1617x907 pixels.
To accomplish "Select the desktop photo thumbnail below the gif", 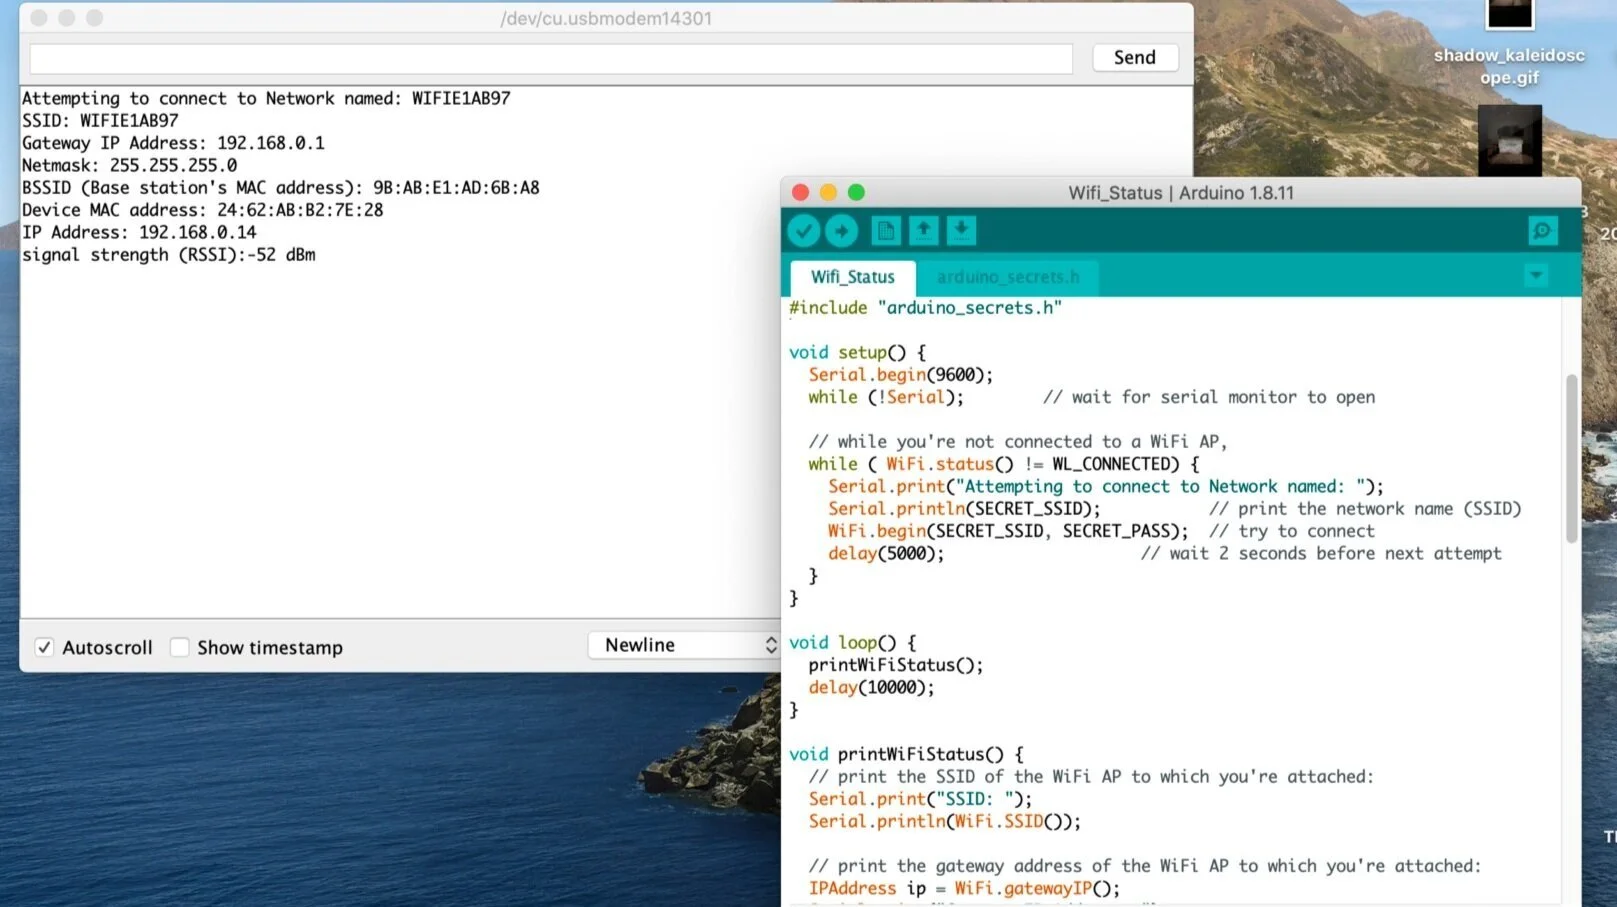I will tap(1509, 140).
